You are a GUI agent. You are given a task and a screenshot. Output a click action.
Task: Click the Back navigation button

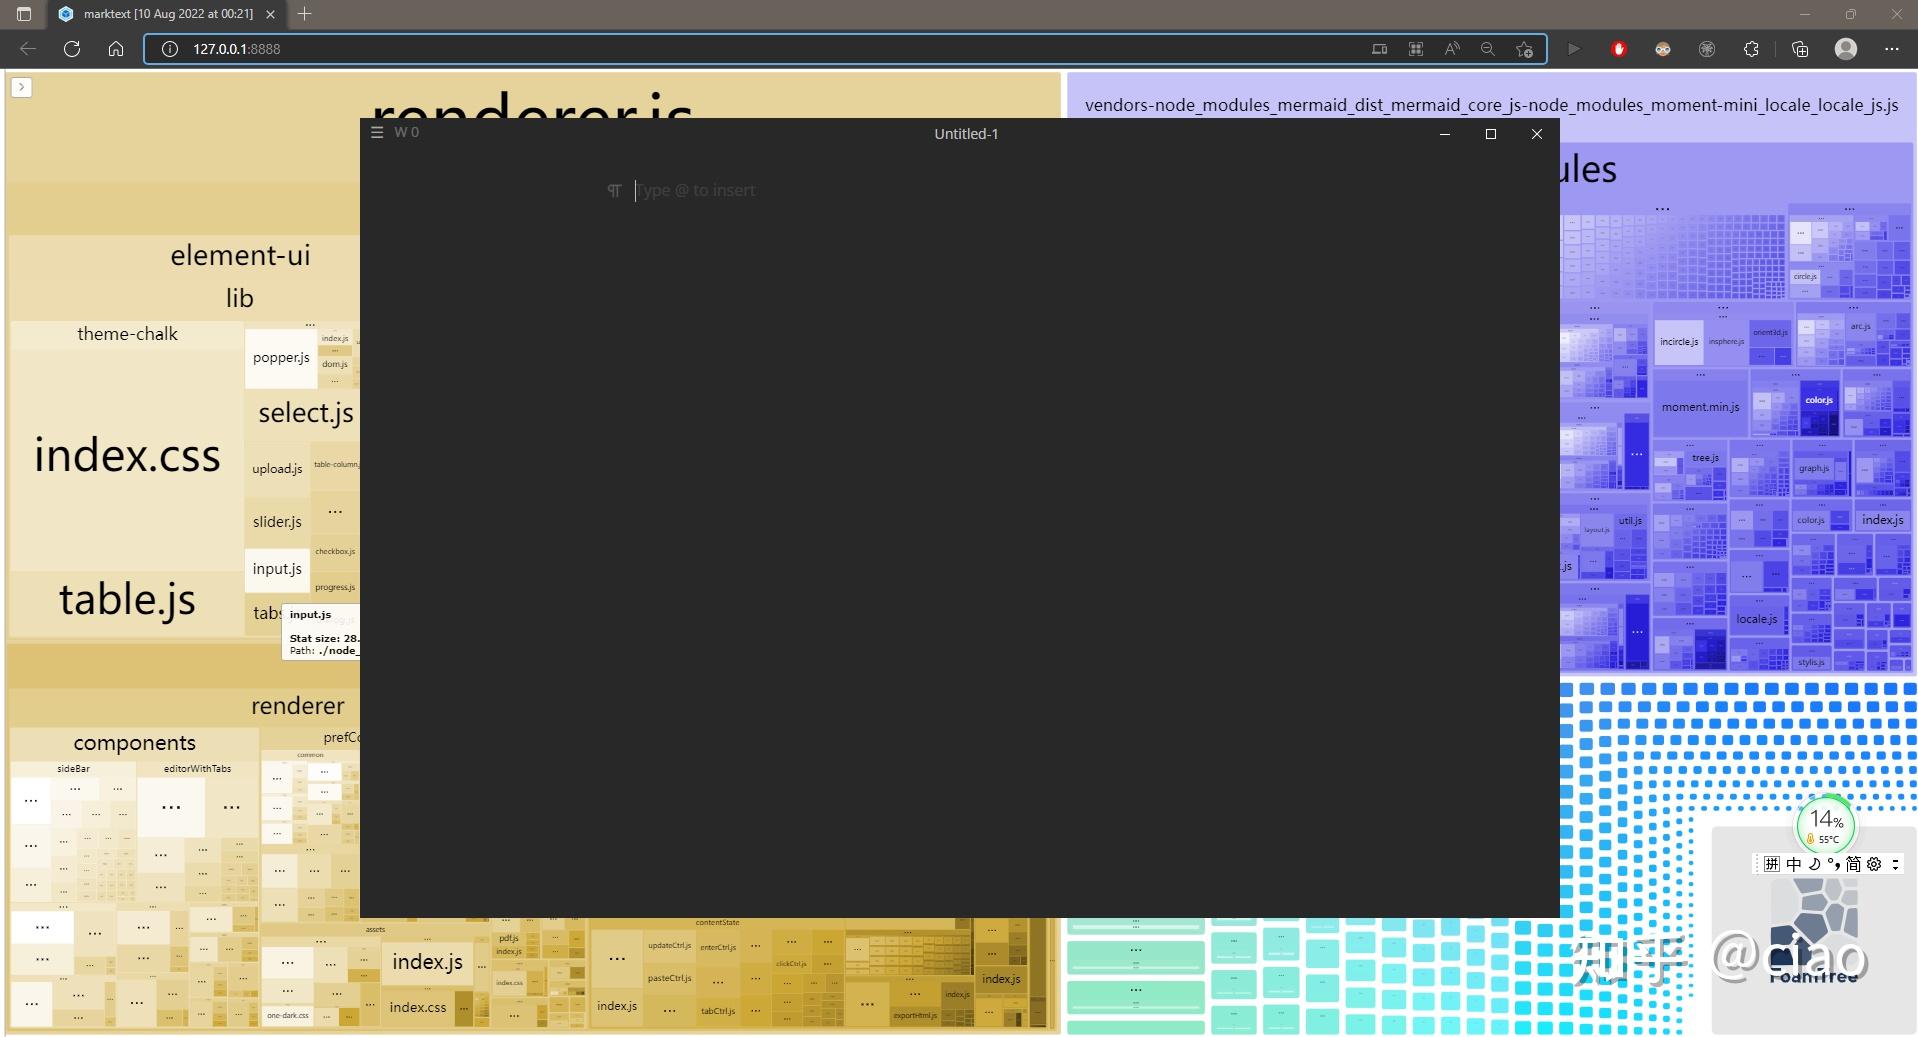tap(27, 48)
